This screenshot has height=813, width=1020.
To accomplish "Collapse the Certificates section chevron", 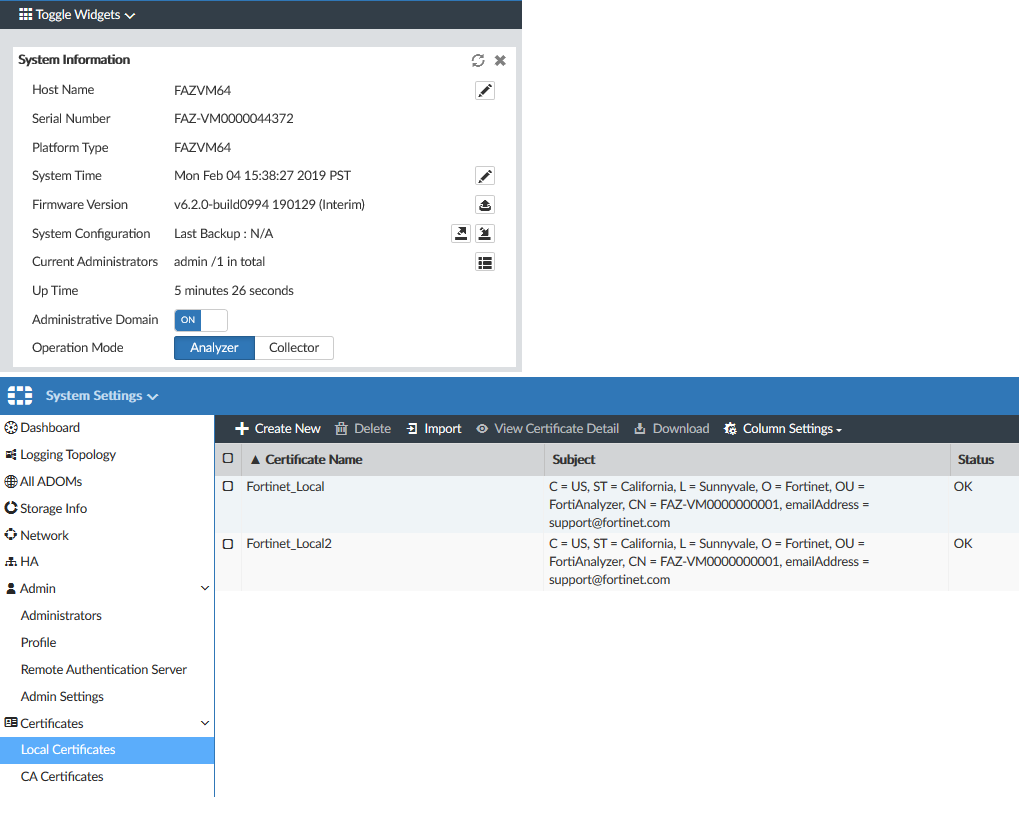I will (205, 723).
